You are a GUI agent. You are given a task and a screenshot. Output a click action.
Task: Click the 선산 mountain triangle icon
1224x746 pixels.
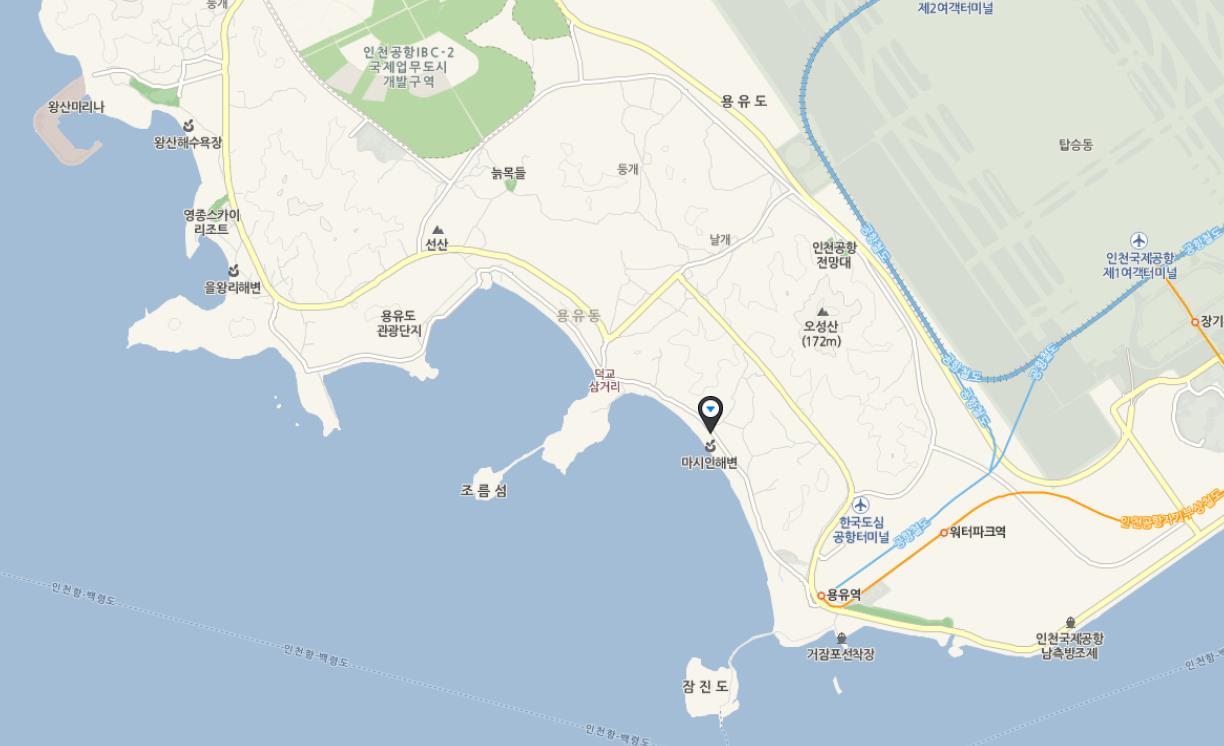click(437, 230)
